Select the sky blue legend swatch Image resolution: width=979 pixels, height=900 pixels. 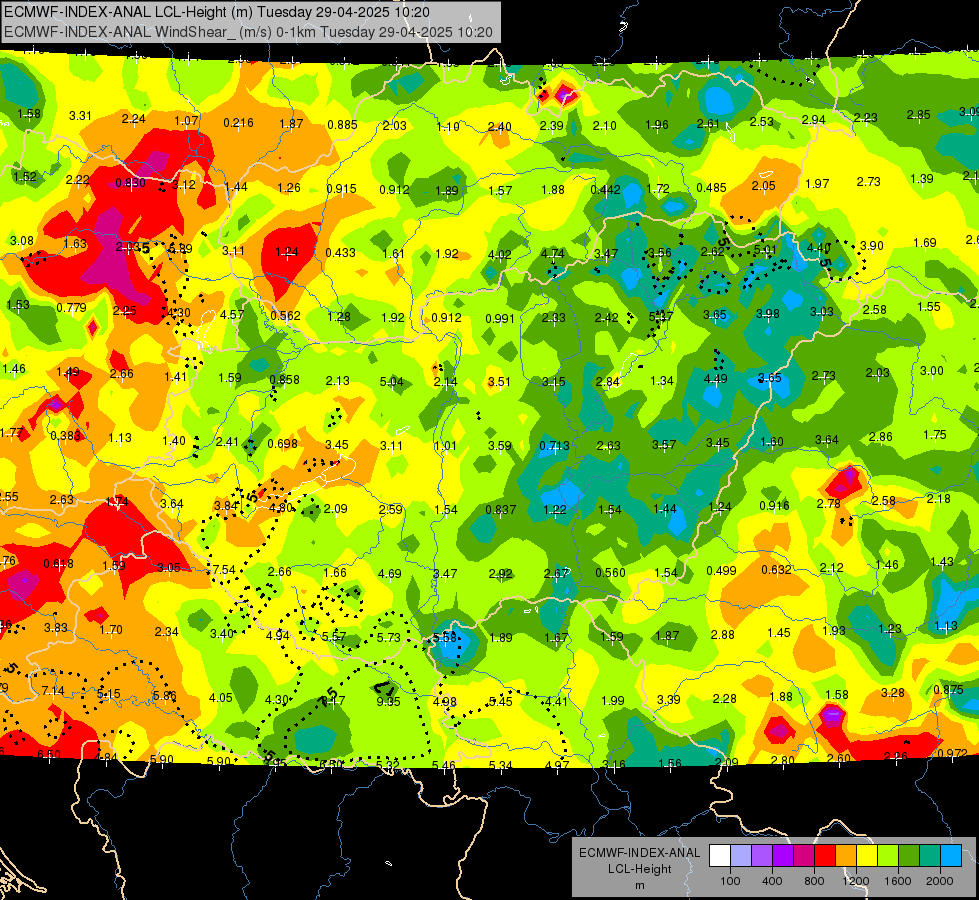[x=951, y=855]
